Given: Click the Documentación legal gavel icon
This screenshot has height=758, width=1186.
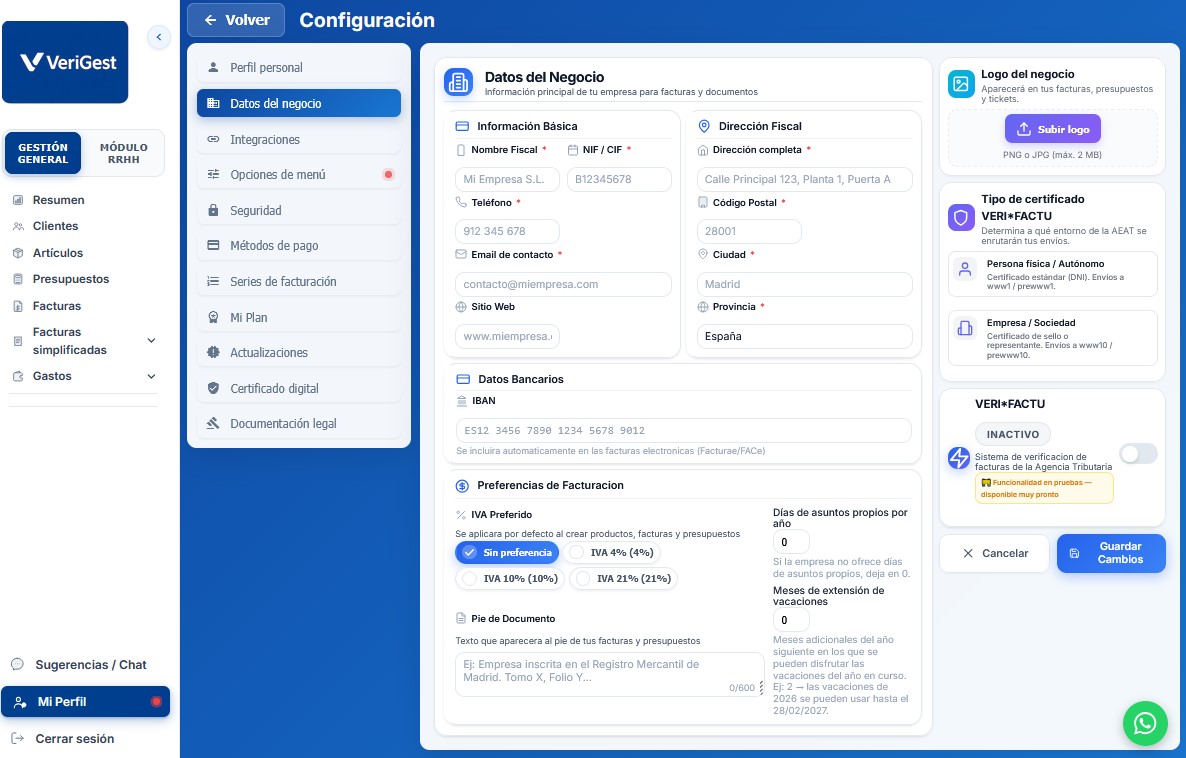Looking at the screenshot, I should 213,424.
